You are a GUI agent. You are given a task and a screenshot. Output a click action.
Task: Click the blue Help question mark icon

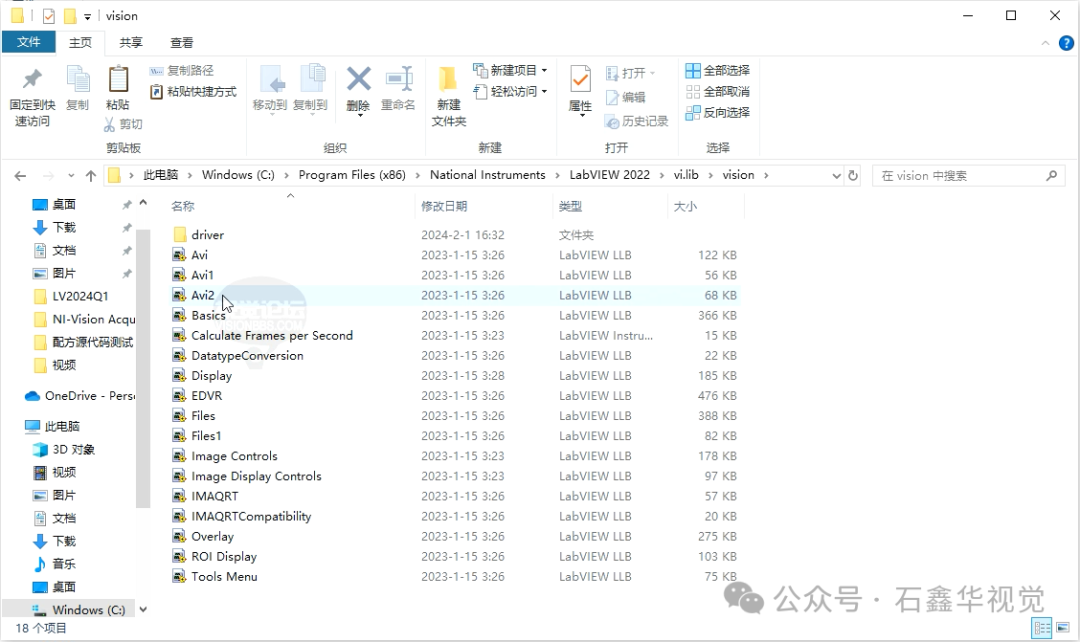[1066, 43]
